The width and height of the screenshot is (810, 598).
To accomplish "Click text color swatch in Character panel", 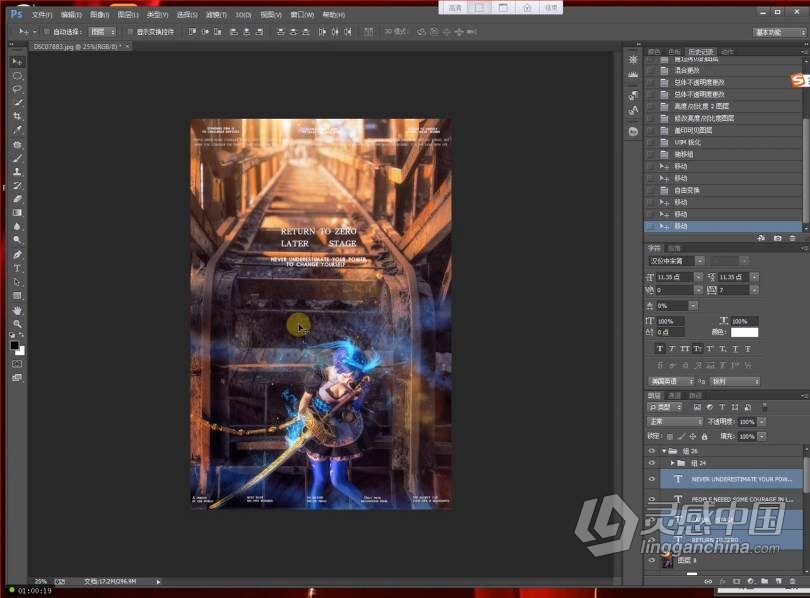I will point(744,333).
